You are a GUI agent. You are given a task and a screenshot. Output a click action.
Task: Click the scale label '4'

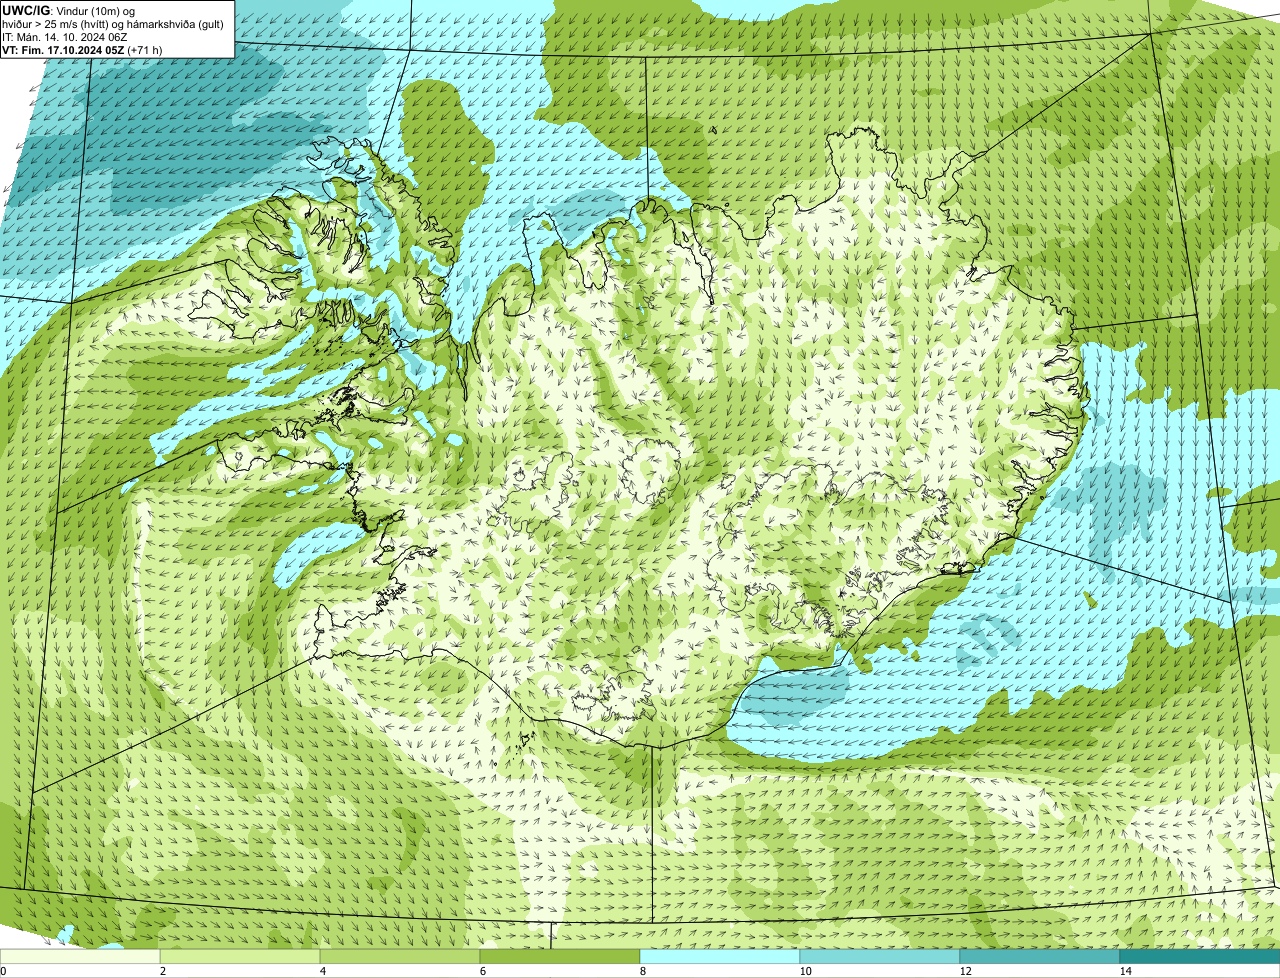[x=322, y=971]
